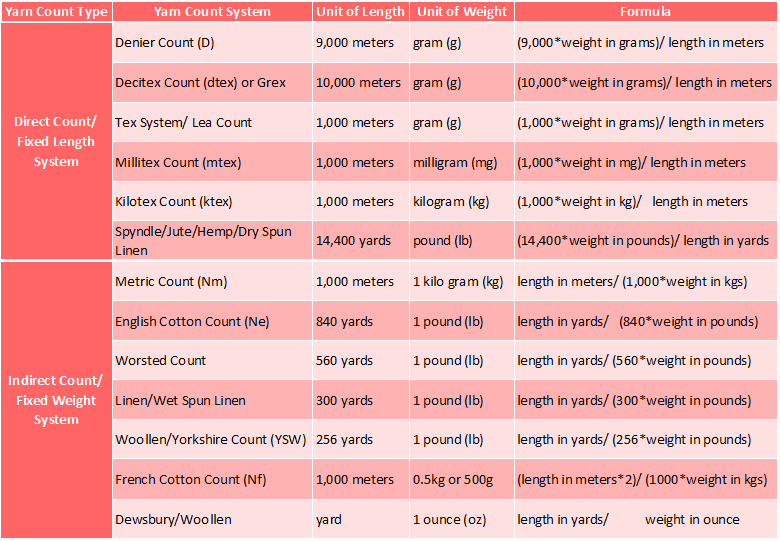Screen dimensions: 780x541
Task: Select the Kilotex Count (ktex) cell
Action: (x=174, y=202)
